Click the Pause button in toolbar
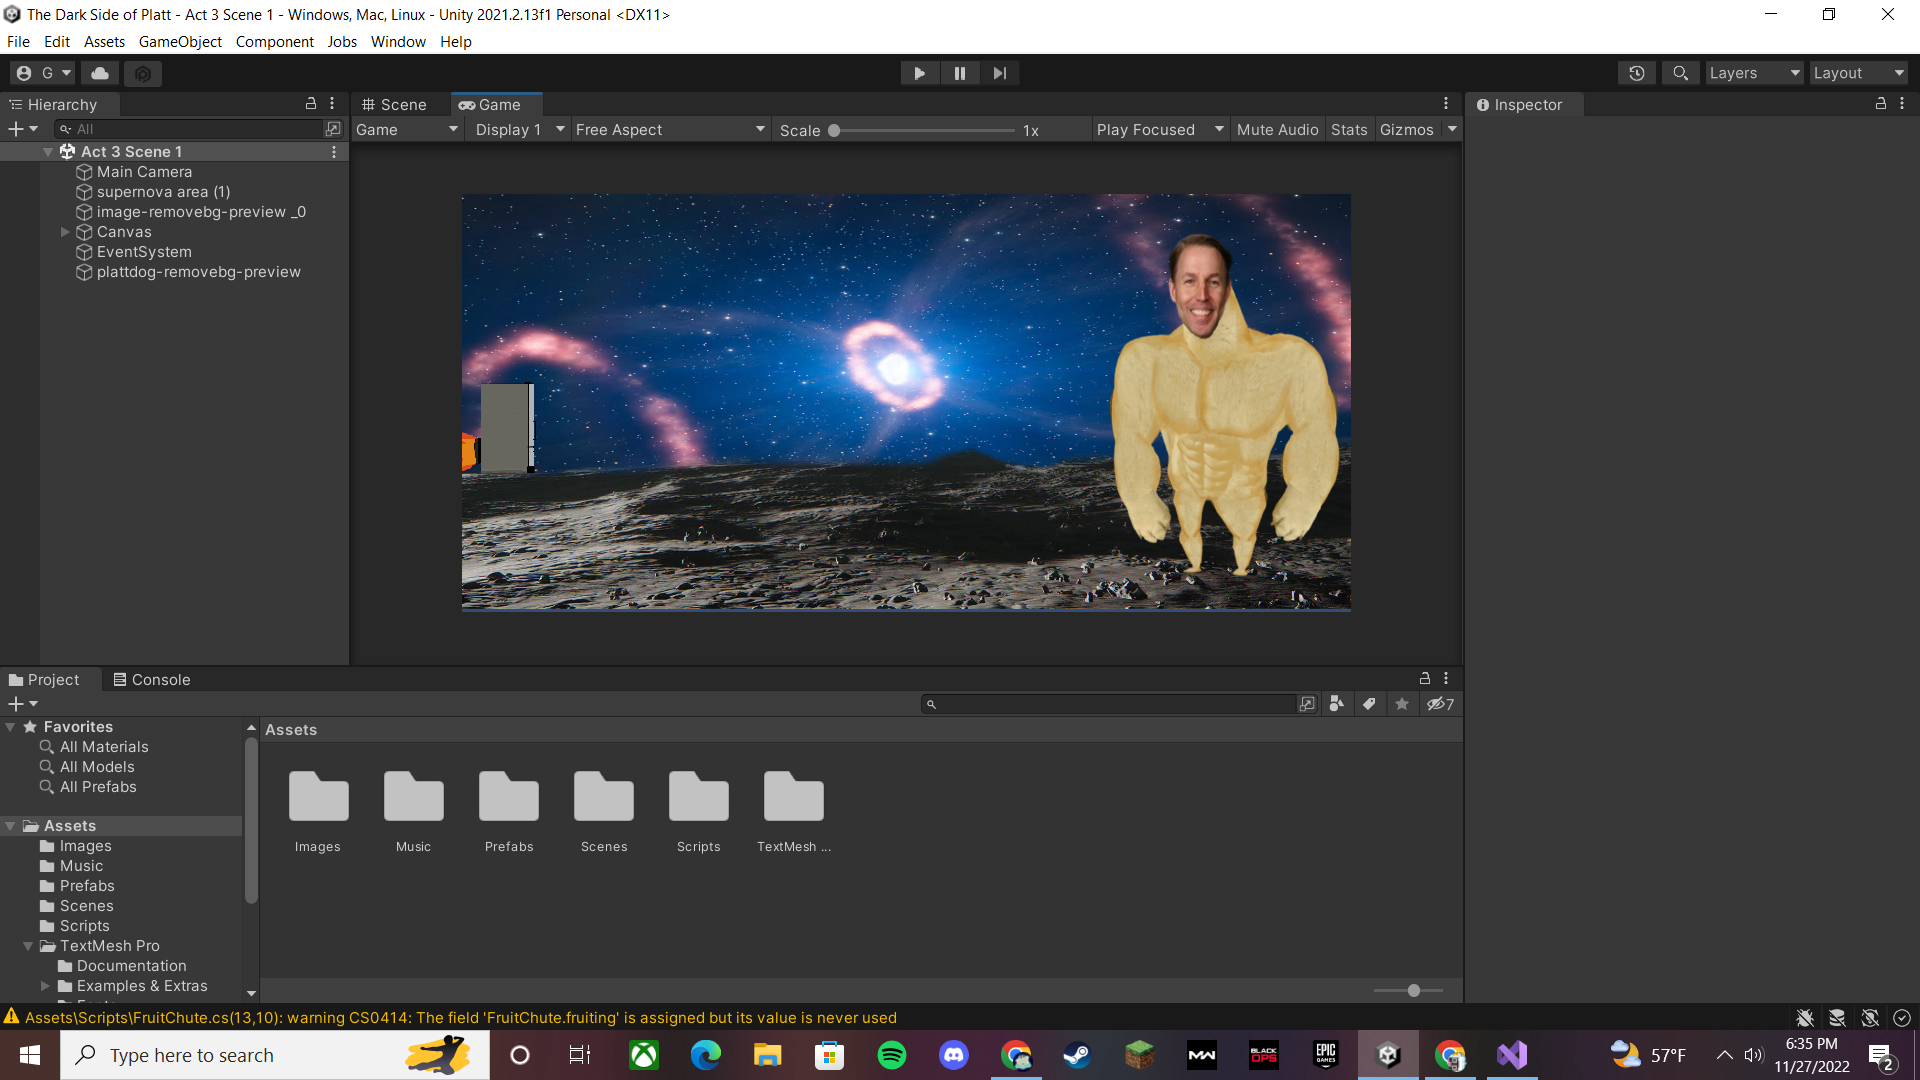The image size is (1920, 1080). coord(959,73)
